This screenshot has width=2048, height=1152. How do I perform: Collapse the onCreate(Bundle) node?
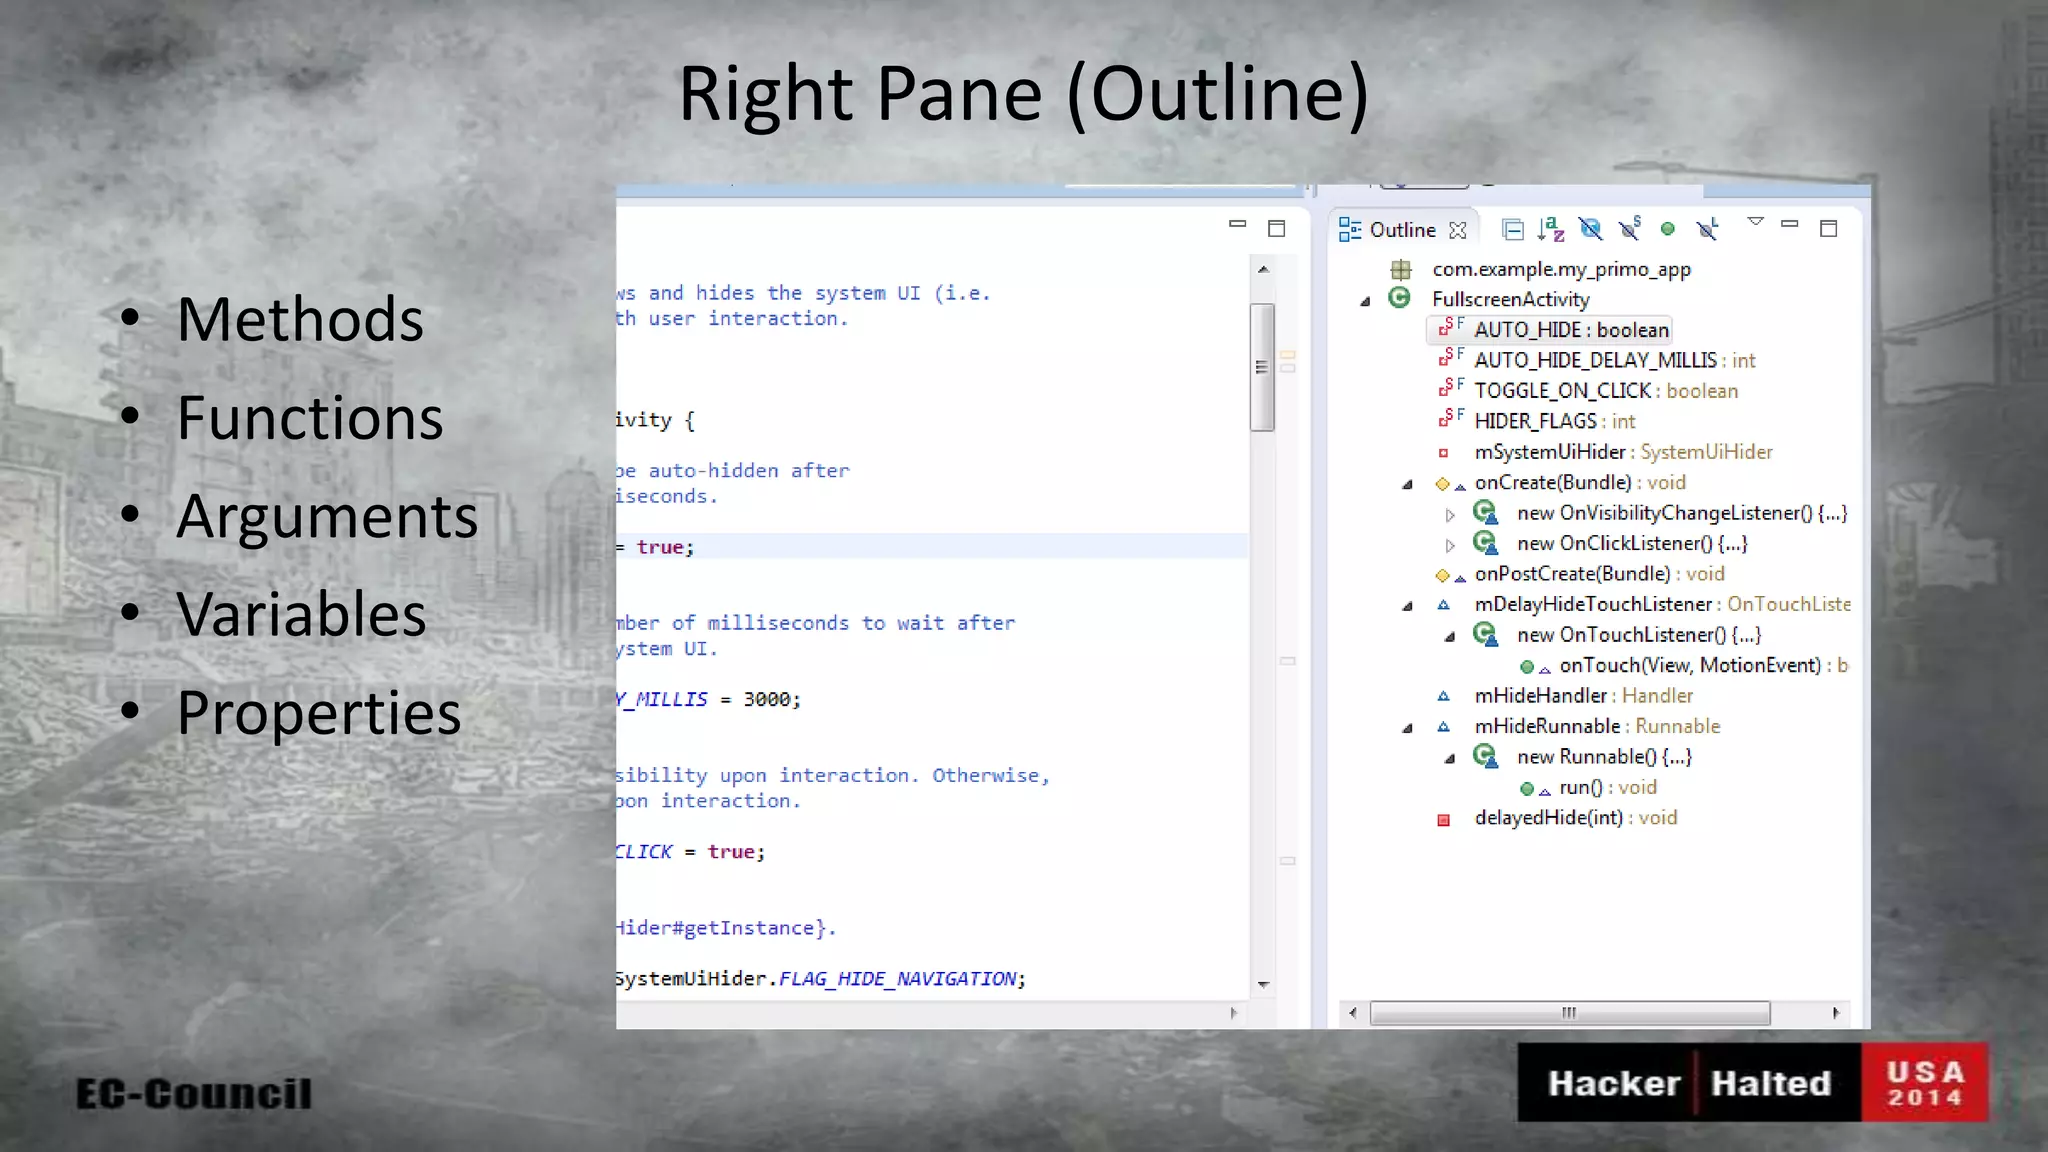coord(1407,484)
